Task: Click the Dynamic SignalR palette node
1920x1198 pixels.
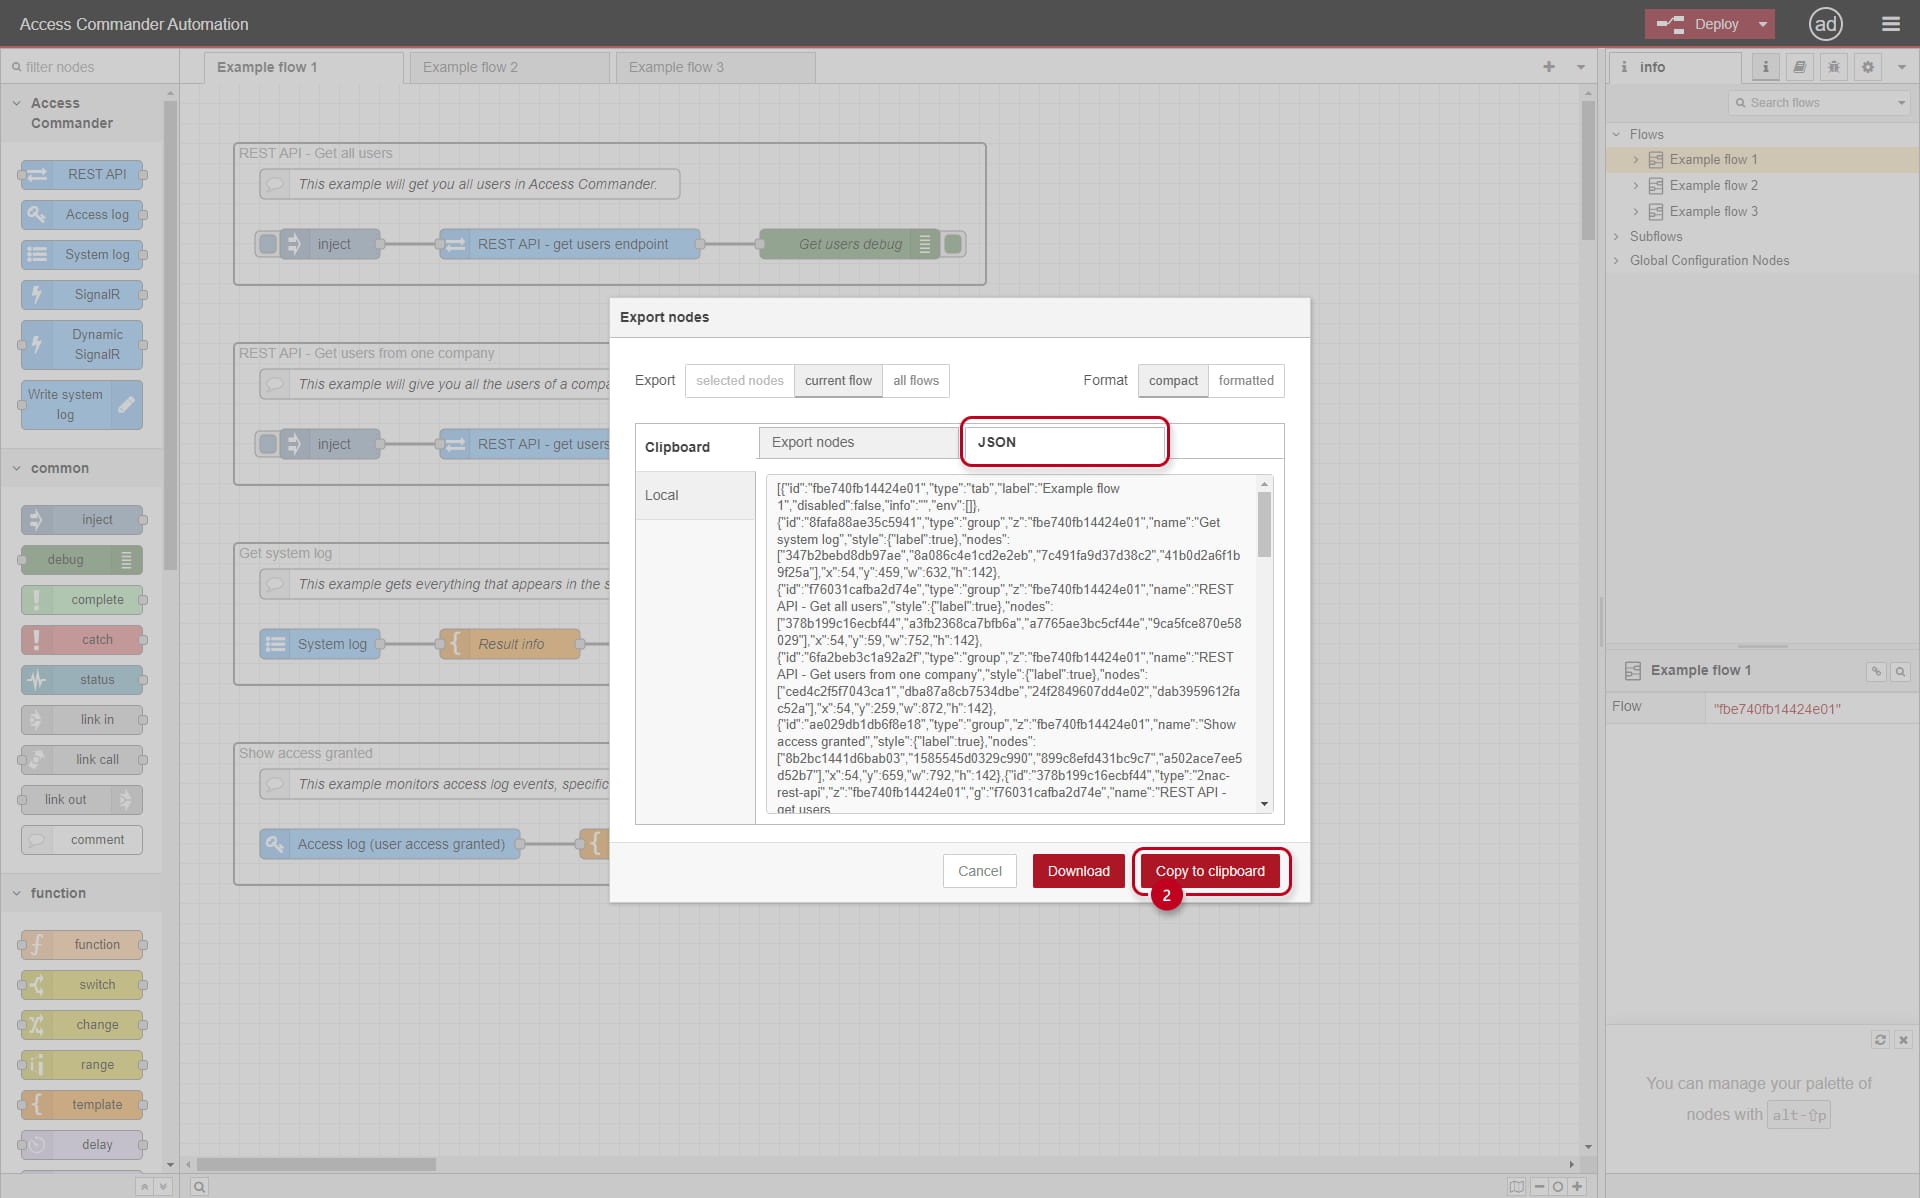Action: (x=82, y=344)
